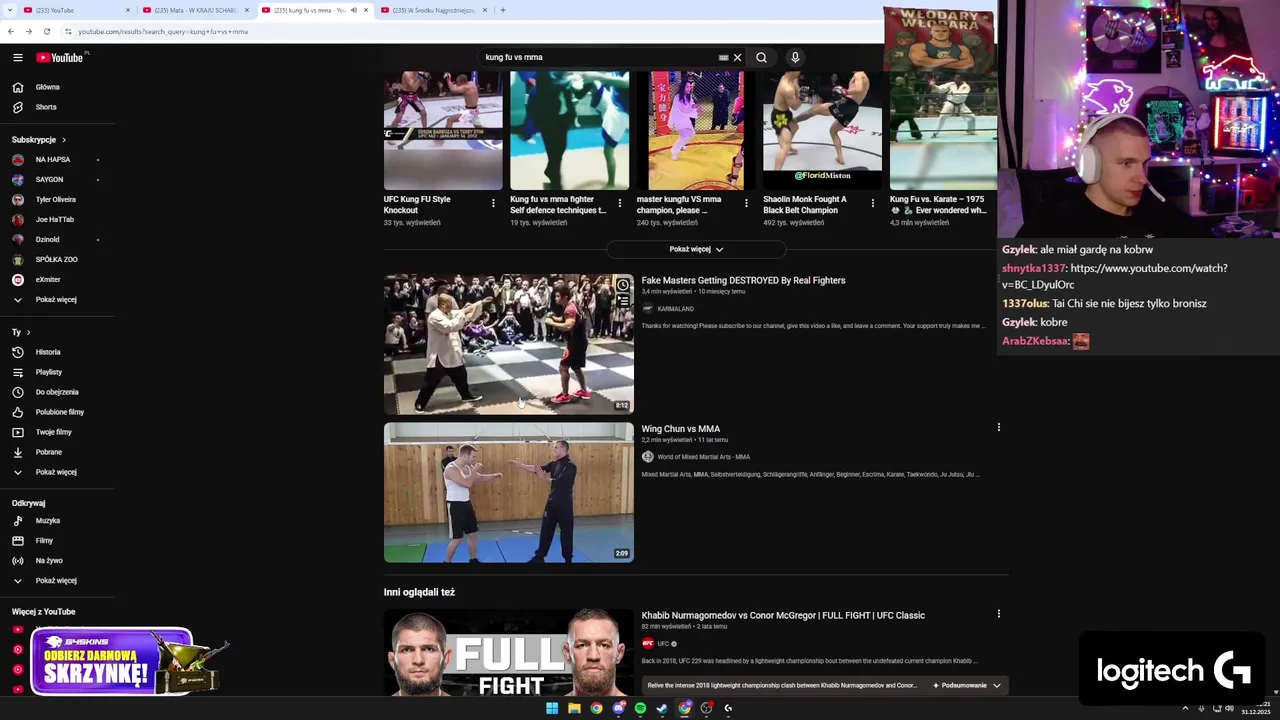Reload the page in the browser
The width and height of the screenshot is (1280, 720).
46,31
